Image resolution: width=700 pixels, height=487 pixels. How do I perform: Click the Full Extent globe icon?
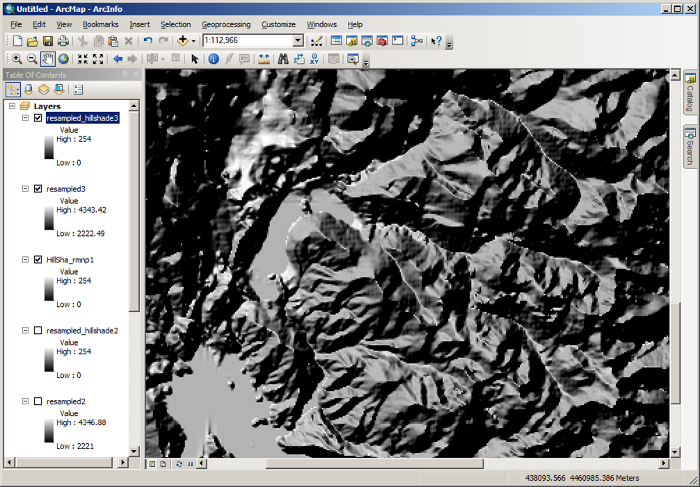point(63,59)
